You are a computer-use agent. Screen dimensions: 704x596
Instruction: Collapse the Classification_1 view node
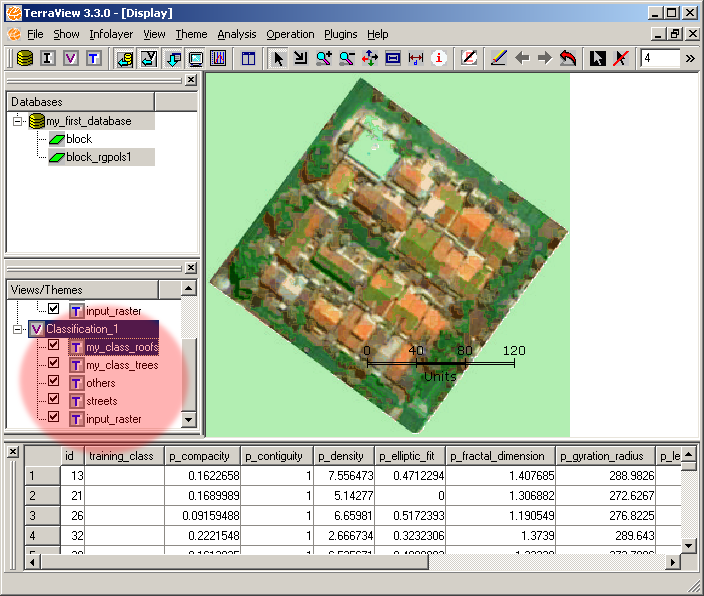[x=18, y=329]
